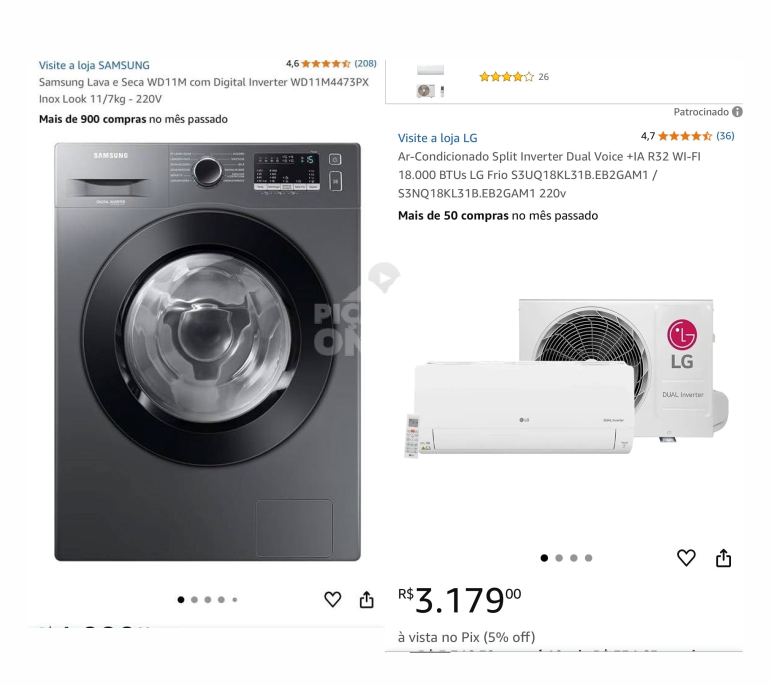Select the second image dot for the LG air conditioner
Image resolution: width=770 pixels, height=685 pixels.
559,558
